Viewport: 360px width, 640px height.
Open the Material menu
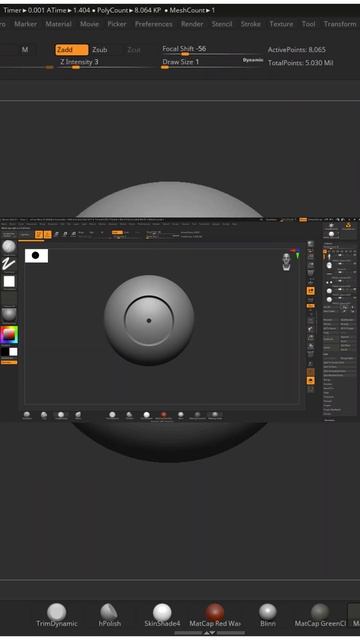click(x=58, y=24)
